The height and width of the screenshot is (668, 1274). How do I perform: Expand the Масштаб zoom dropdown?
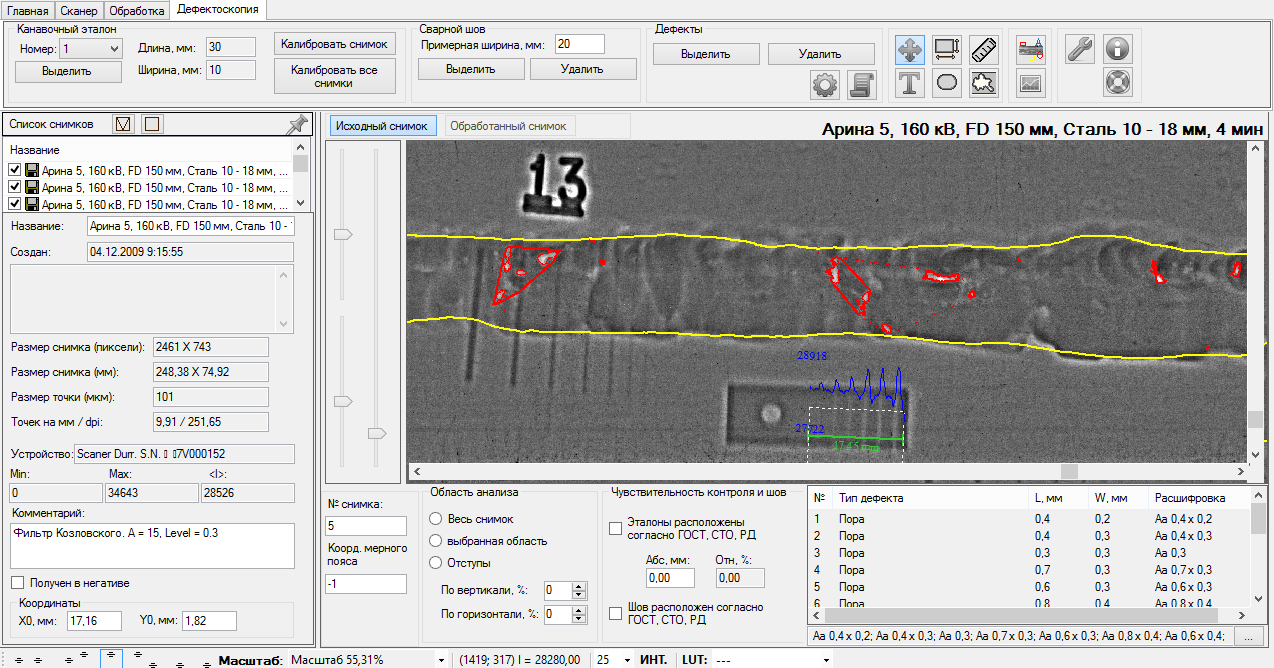click(441, 660)
